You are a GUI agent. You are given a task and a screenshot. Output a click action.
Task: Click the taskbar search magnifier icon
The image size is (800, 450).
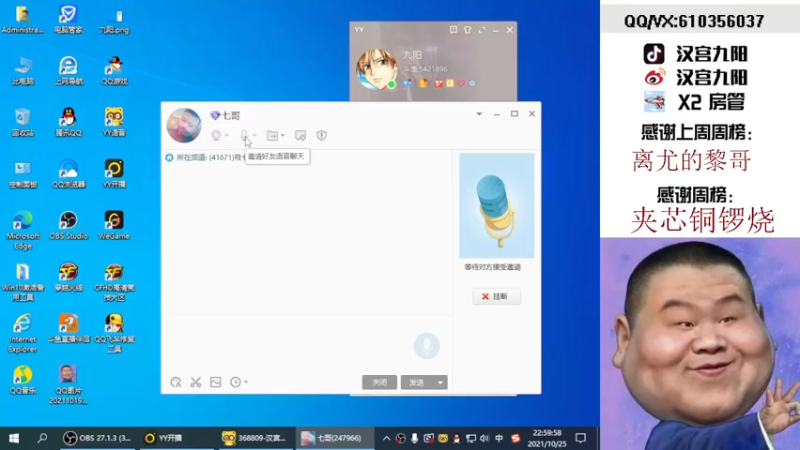coord(42,438)
